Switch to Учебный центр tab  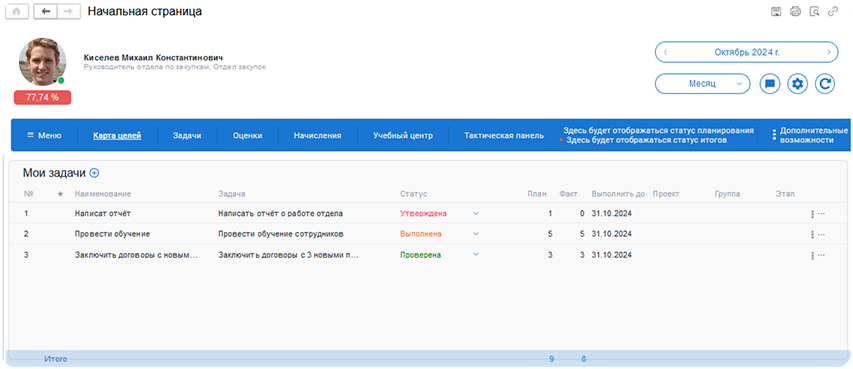[403, 136]
